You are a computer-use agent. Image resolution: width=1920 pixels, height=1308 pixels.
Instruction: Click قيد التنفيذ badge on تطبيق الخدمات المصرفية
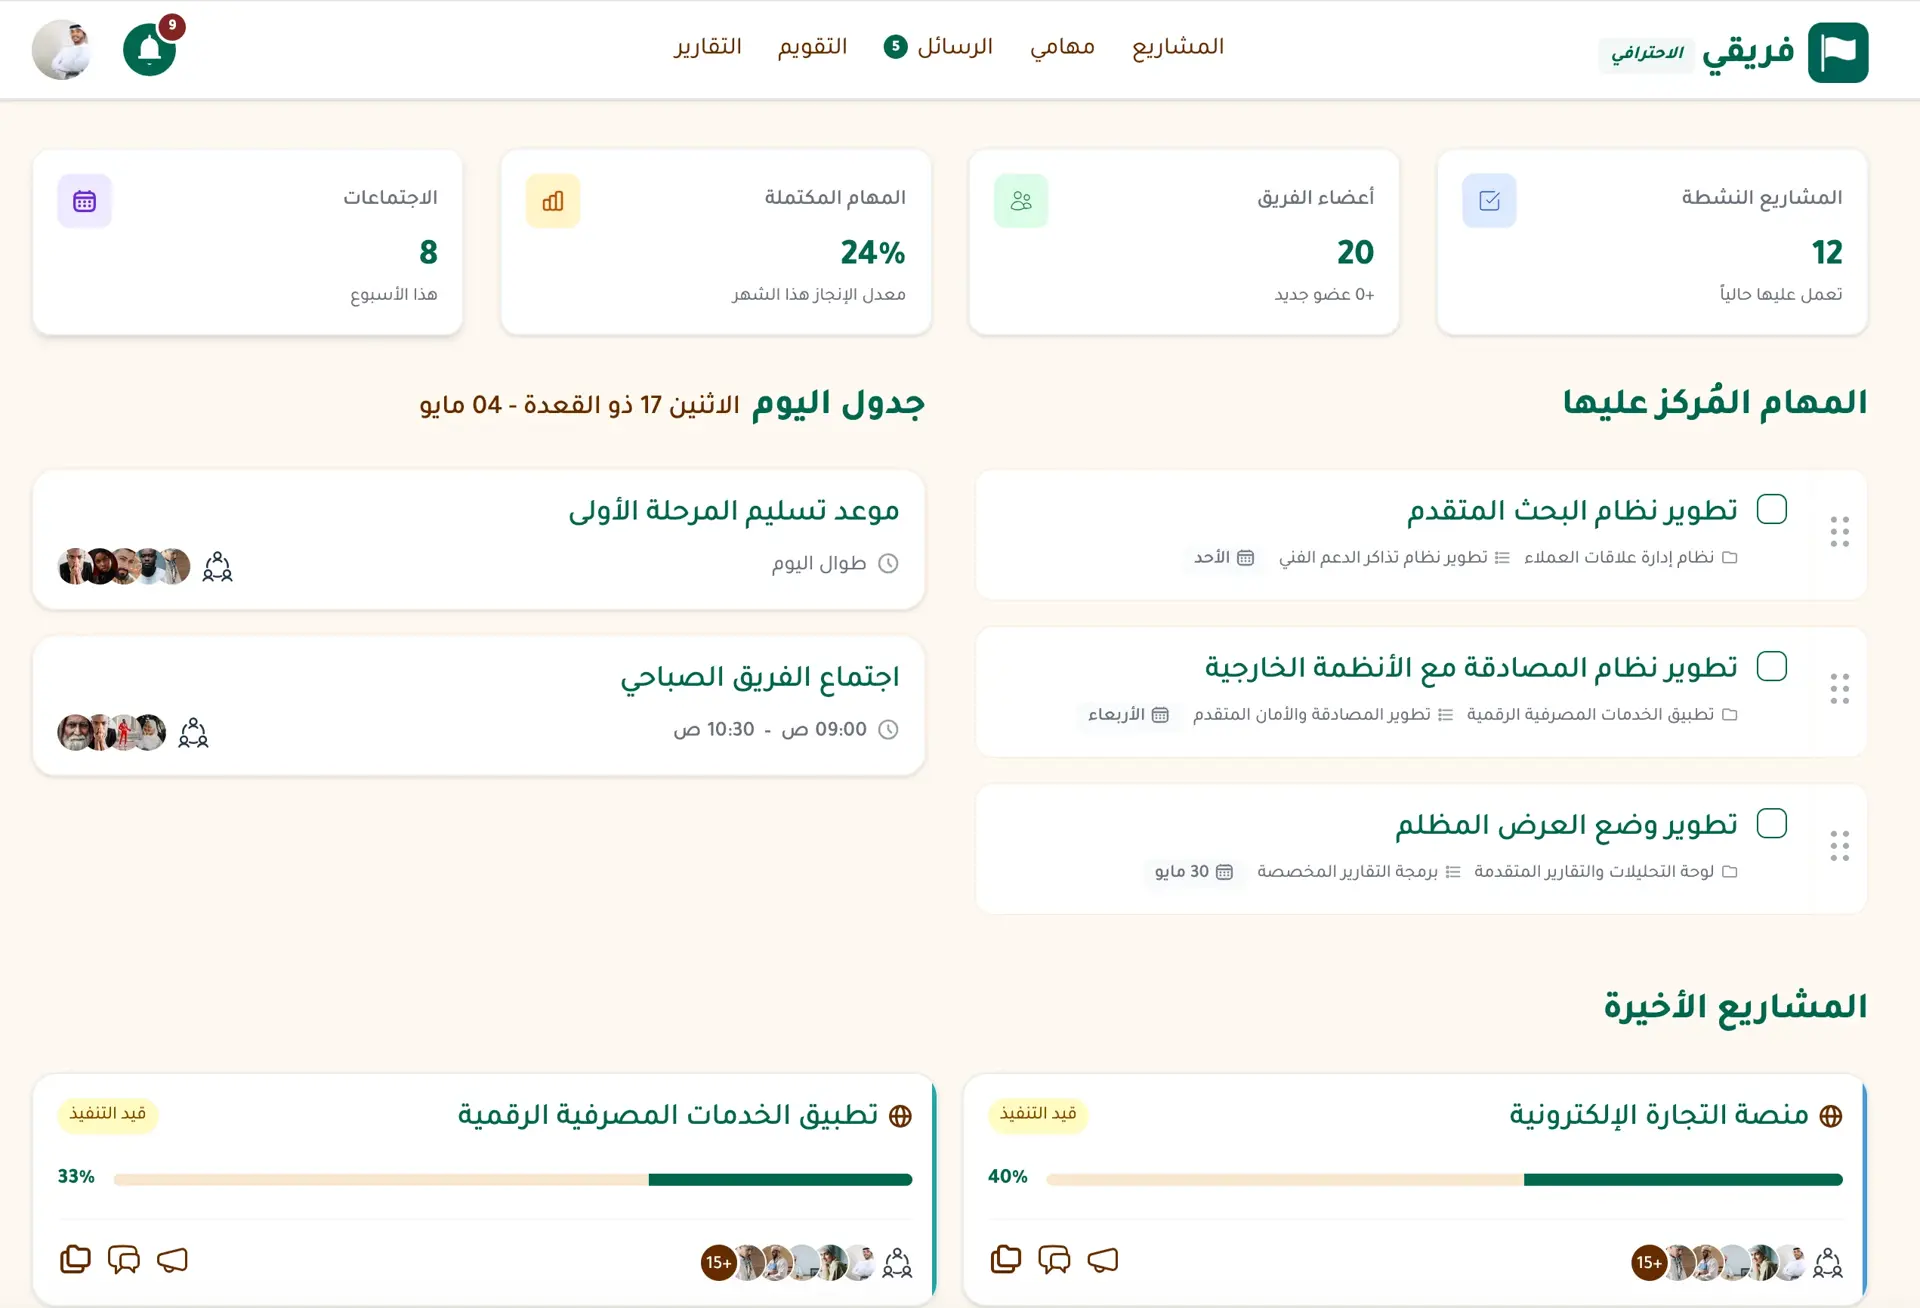coord(108,1114)
